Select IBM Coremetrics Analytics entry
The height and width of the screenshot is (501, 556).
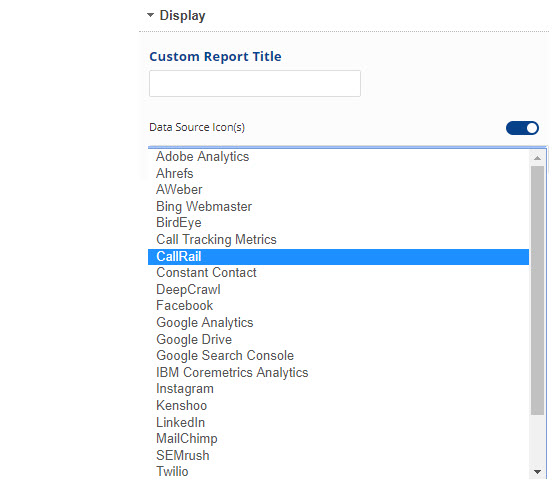[338, 373]
